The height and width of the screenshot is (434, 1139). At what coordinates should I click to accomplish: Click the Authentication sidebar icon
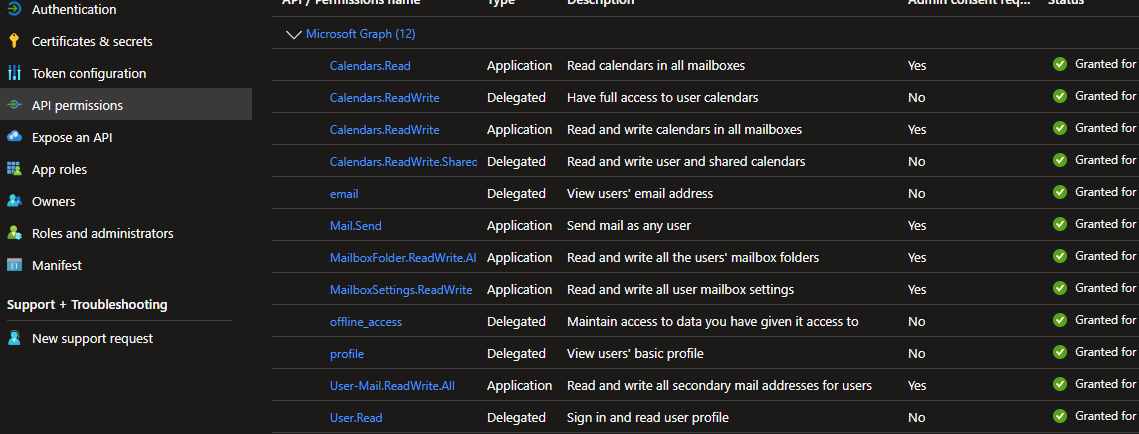[x=14, y=9]
